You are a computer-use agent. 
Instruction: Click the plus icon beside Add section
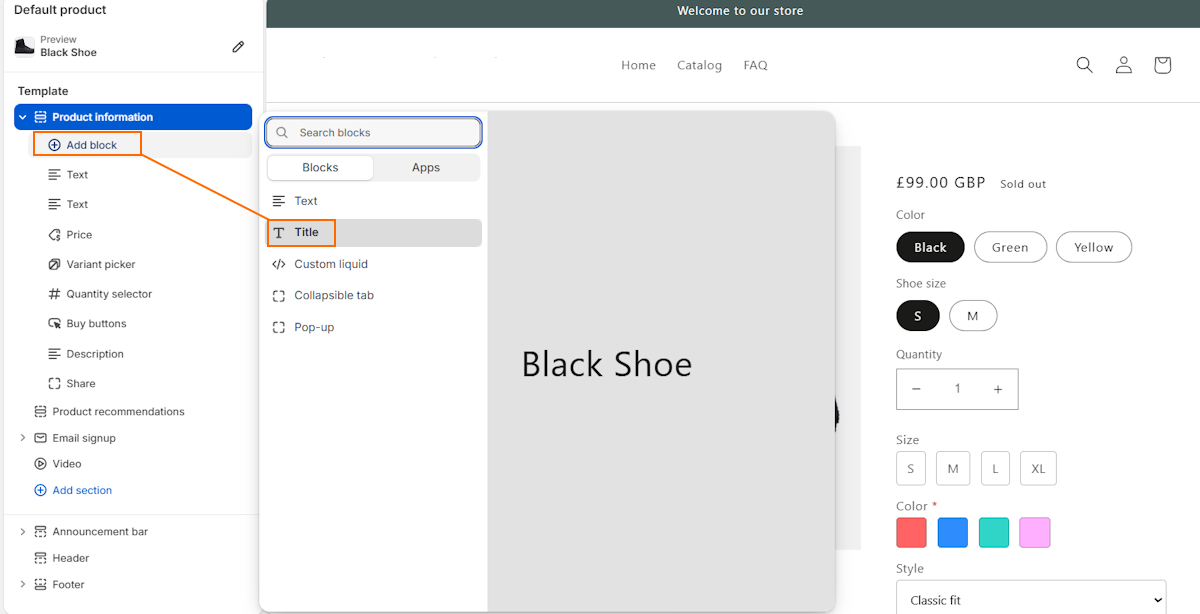(41, 490)
